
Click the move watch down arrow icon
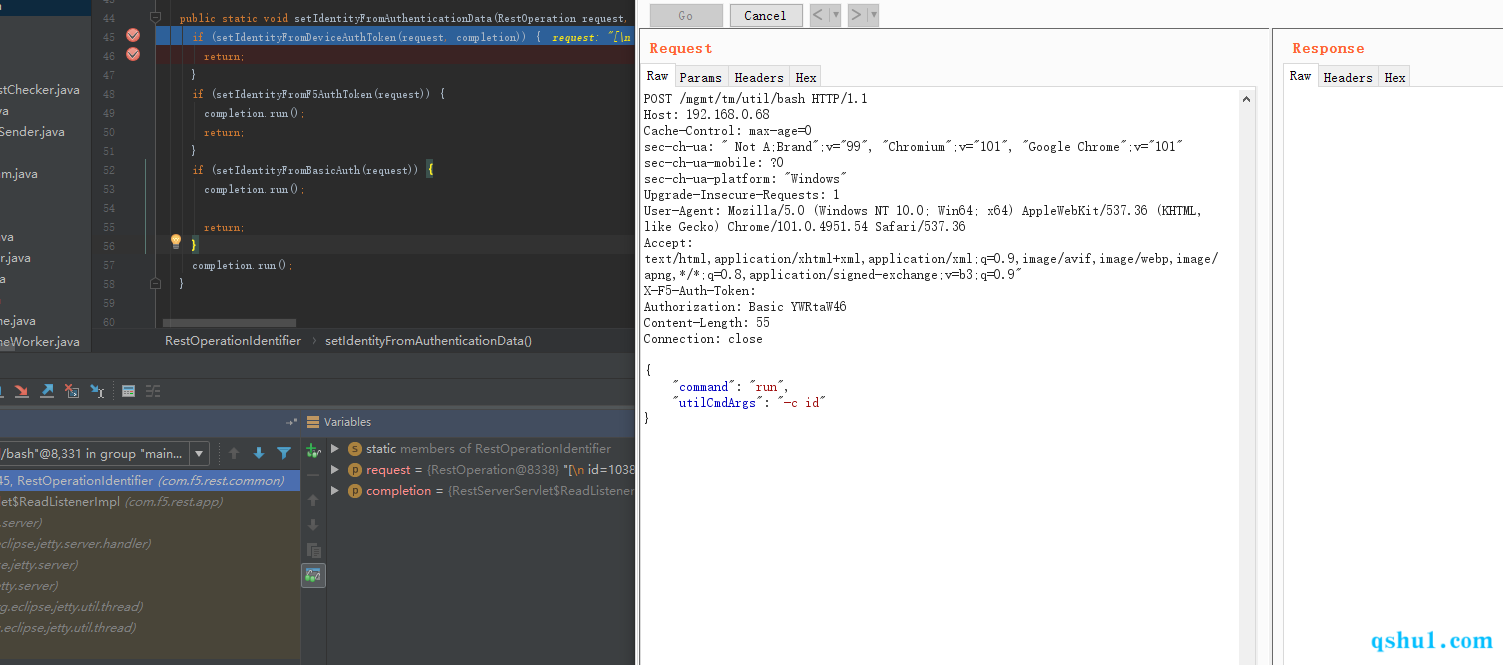(x=313, y=525)
